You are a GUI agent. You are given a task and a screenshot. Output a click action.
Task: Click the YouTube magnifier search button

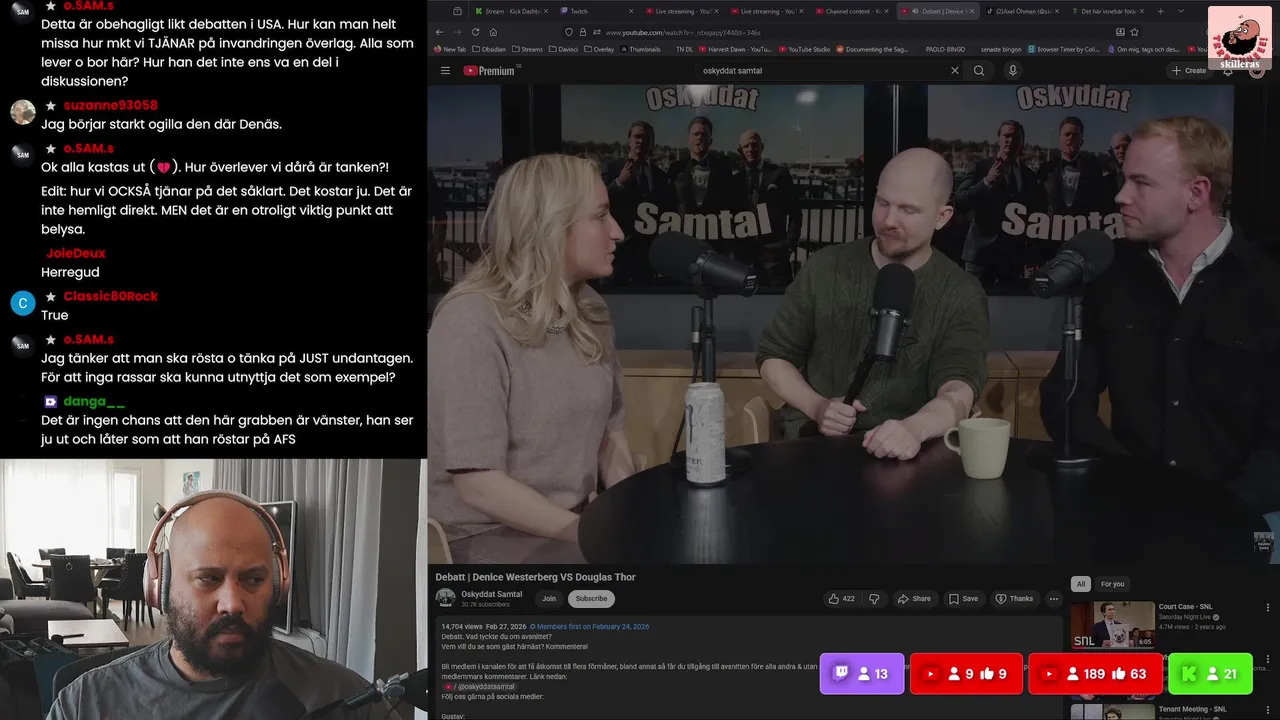[x=979, y=71]
